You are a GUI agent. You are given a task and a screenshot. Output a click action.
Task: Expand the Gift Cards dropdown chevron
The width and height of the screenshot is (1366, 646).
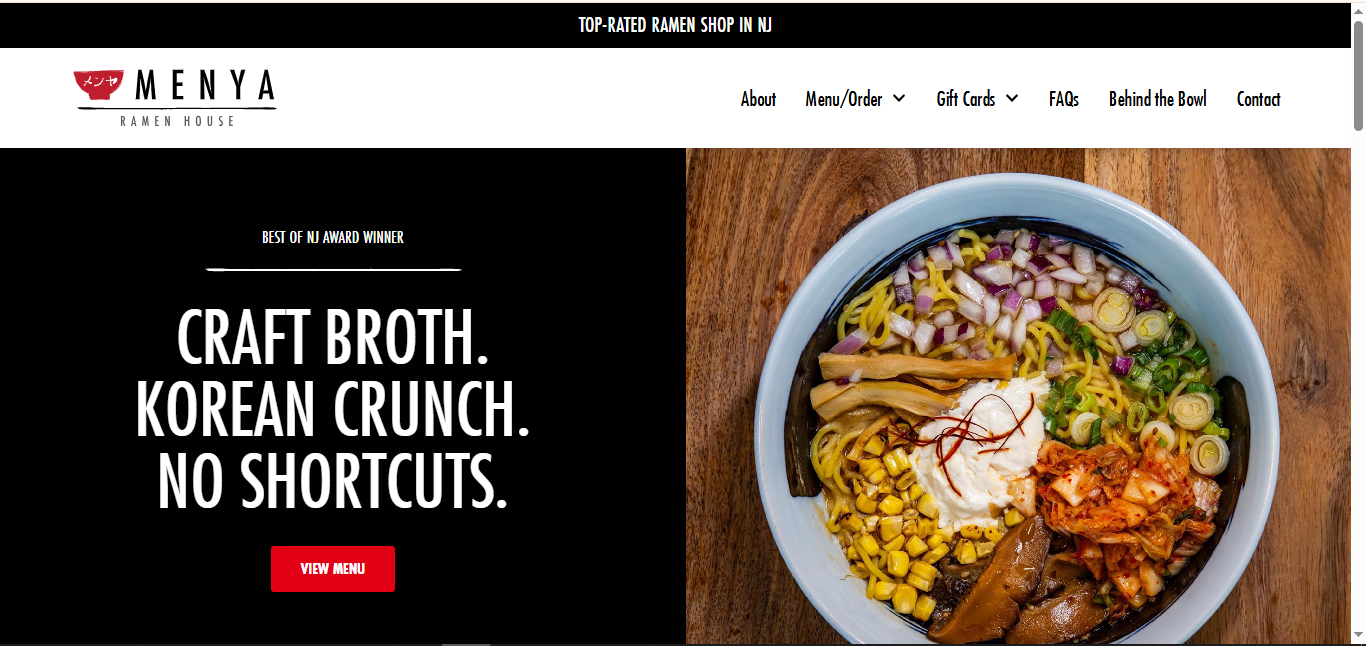point(1012,98)
